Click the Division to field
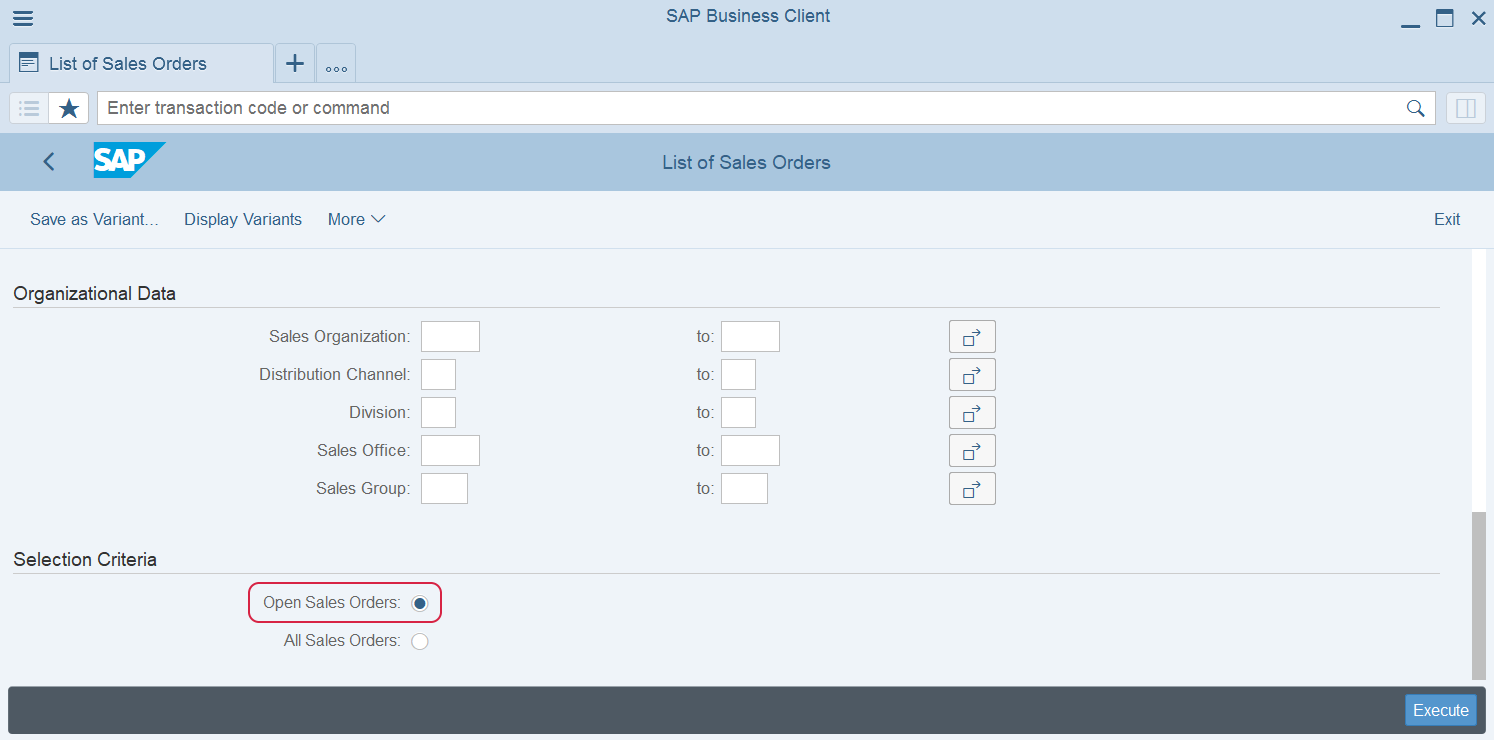Image resolution: width=1494 pixels, height=740 pixels. pos(738,413)
